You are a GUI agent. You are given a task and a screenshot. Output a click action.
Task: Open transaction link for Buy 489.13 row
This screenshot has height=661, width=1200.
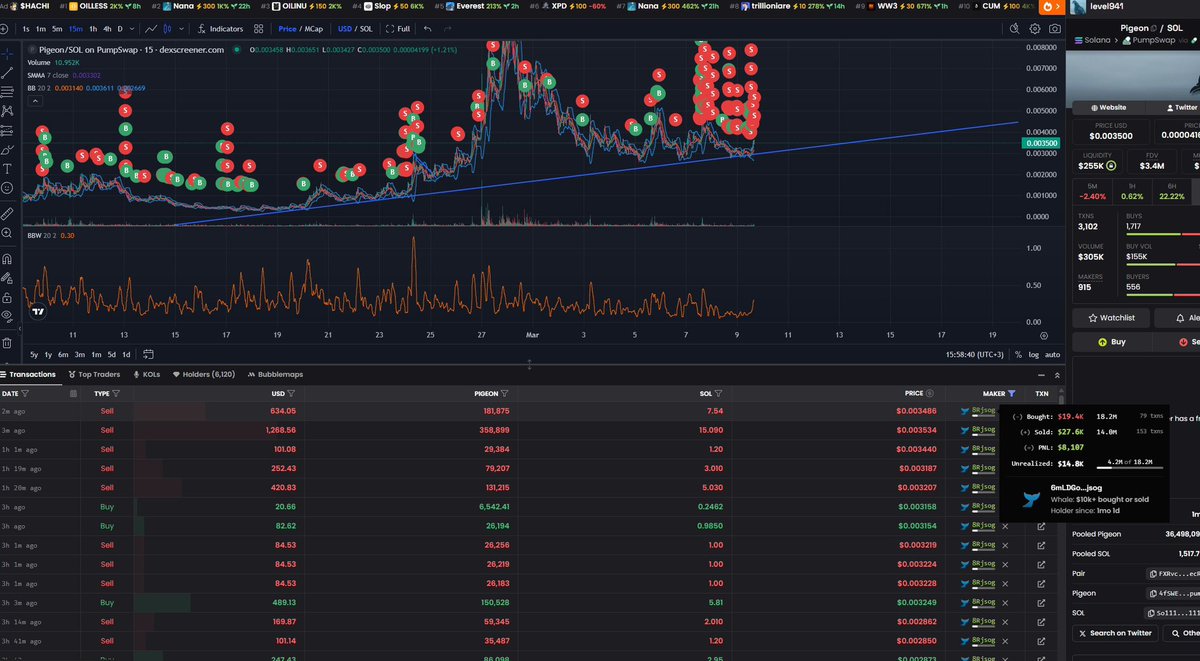[x=1041, y=602]
